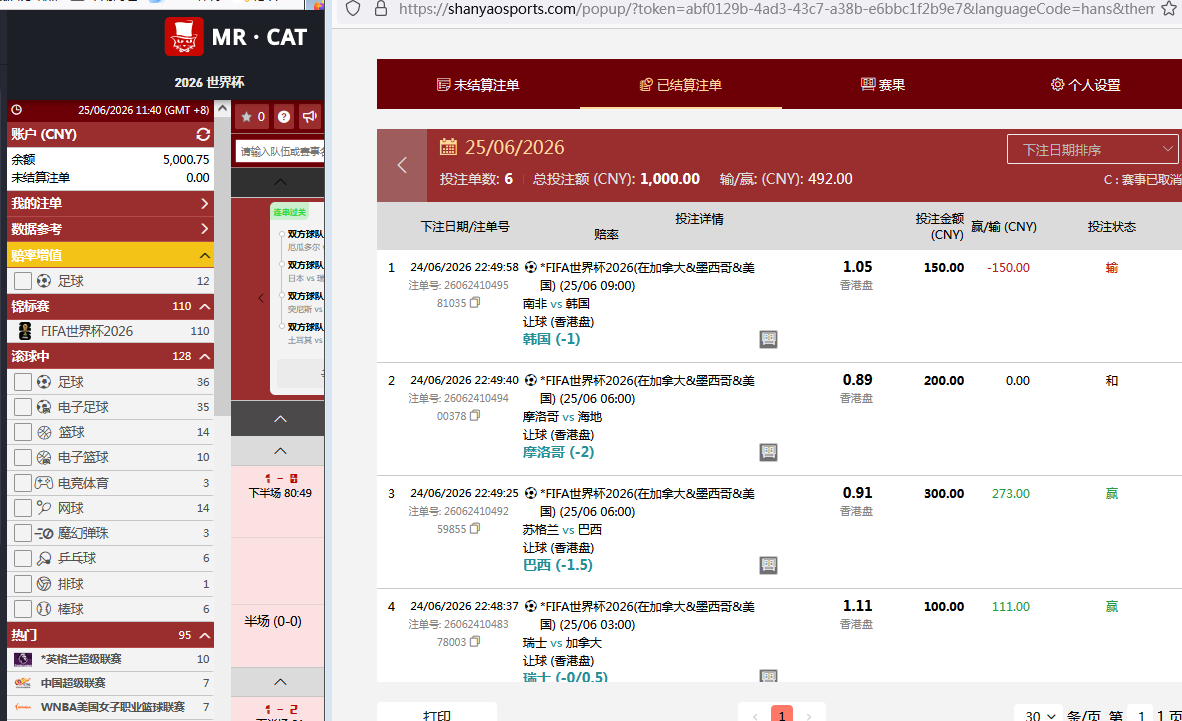This screenshot has height=721, width=1182.
Task: Click the team or event search field
Action: [280, 152]
